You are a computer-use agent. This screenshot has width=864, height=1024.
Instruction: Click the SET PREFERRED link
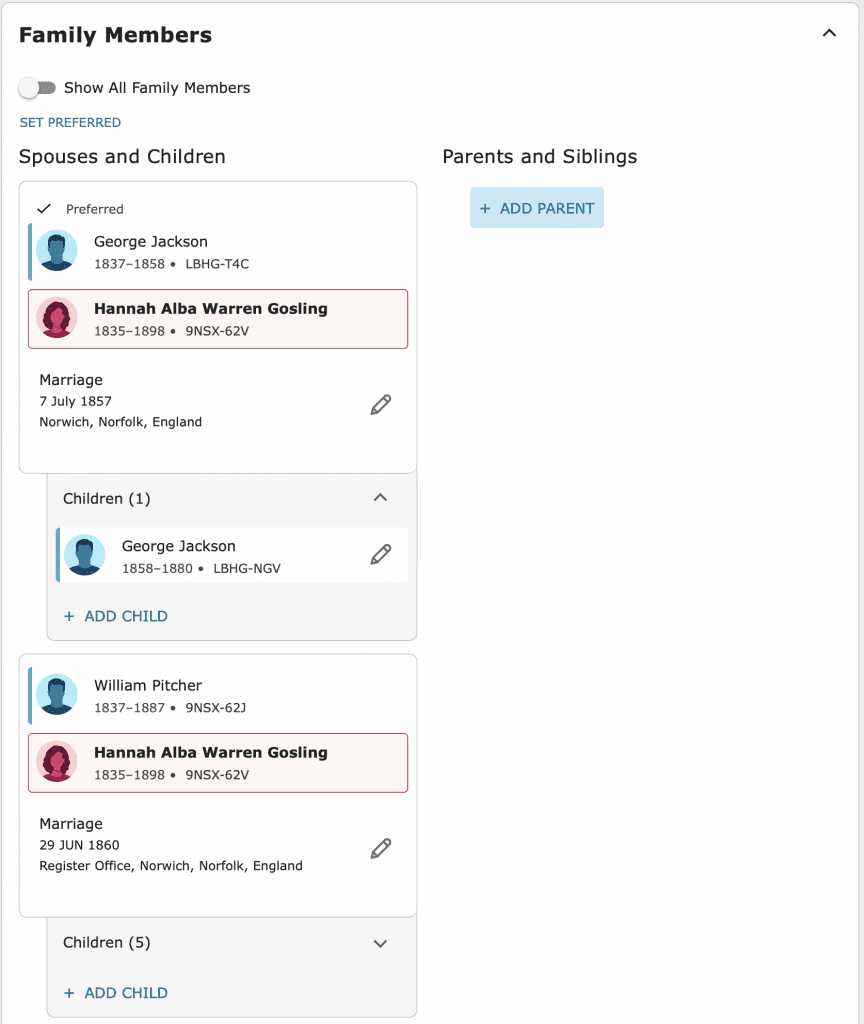[71, 123]
